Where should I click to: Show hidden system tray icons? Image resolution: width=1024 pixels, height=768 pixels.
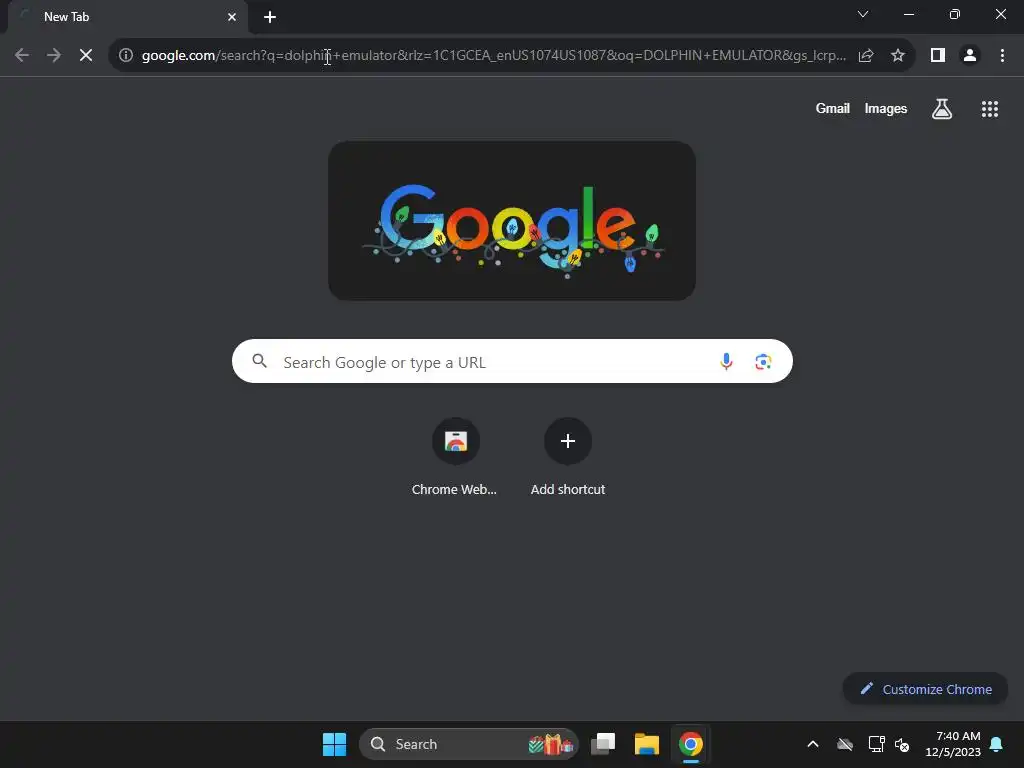(813, 744)
